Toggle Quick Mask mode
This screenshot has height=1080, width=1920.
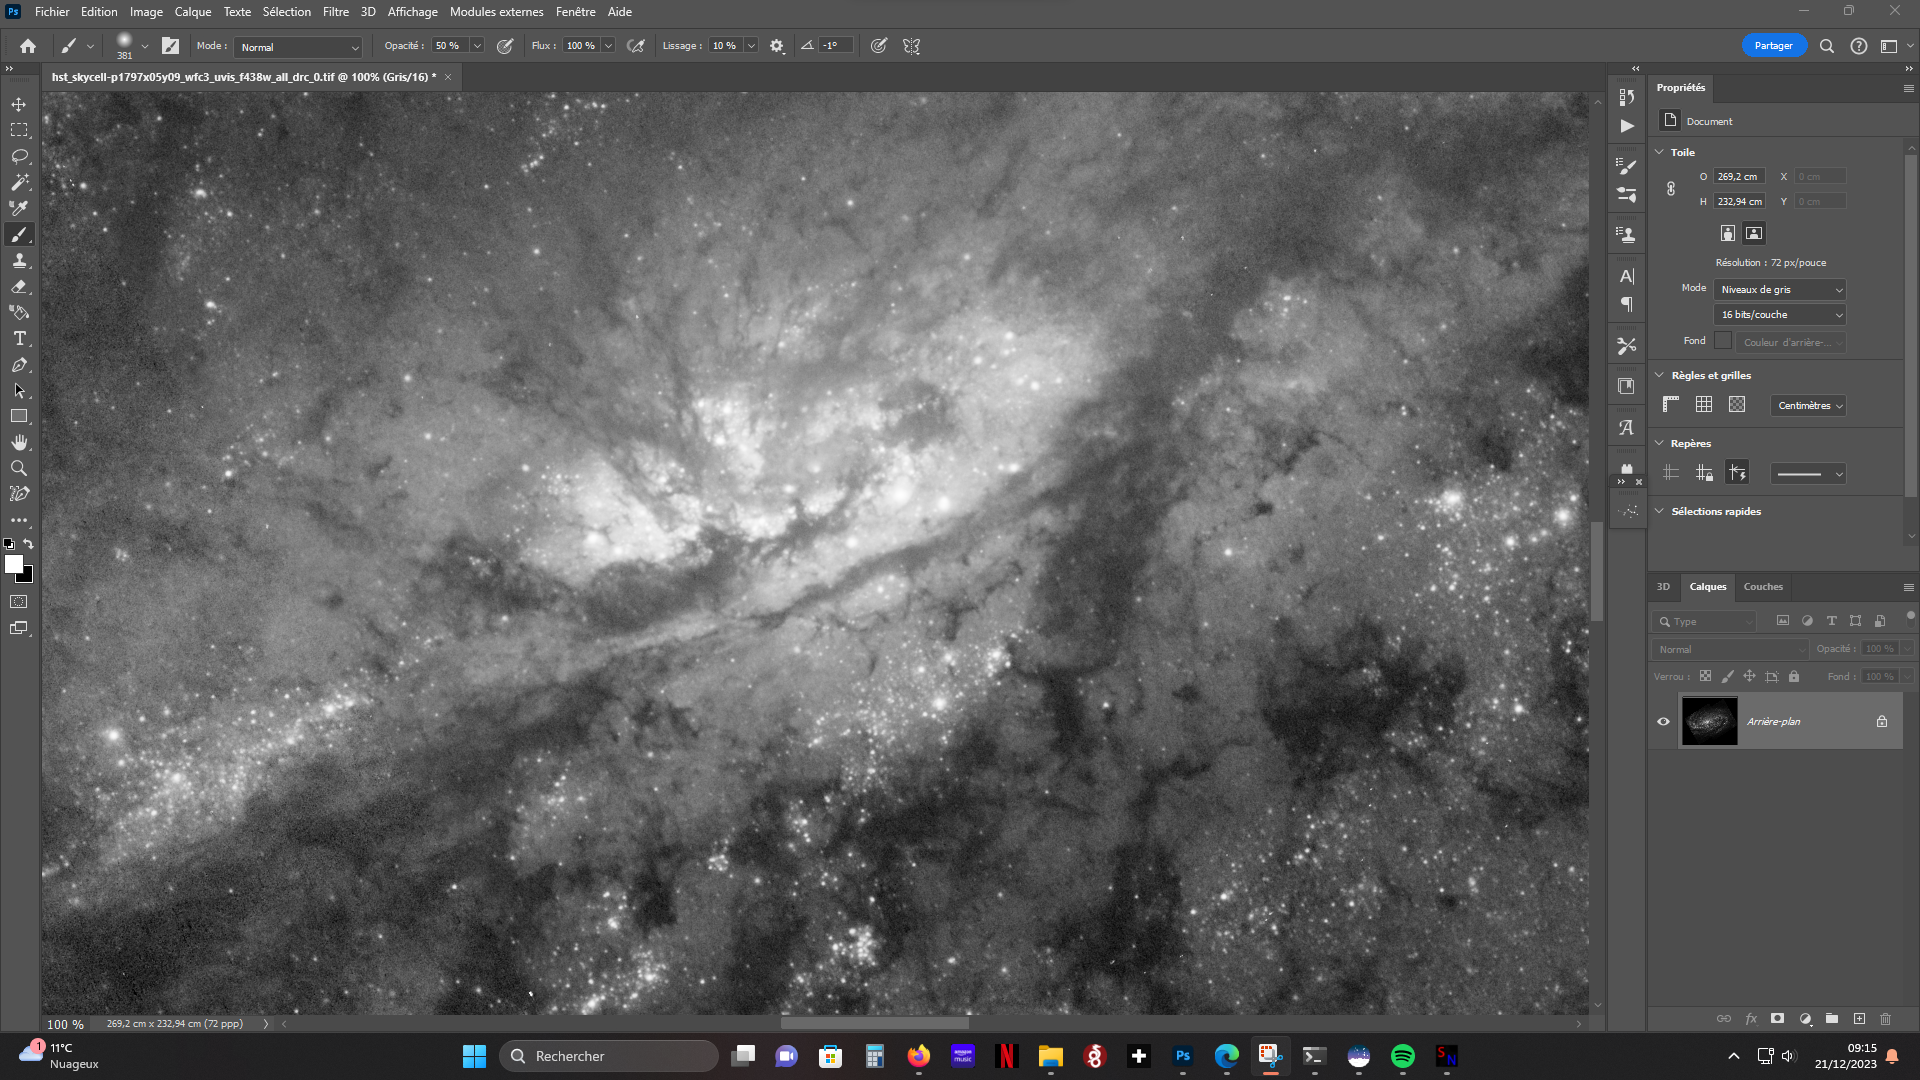19,602
